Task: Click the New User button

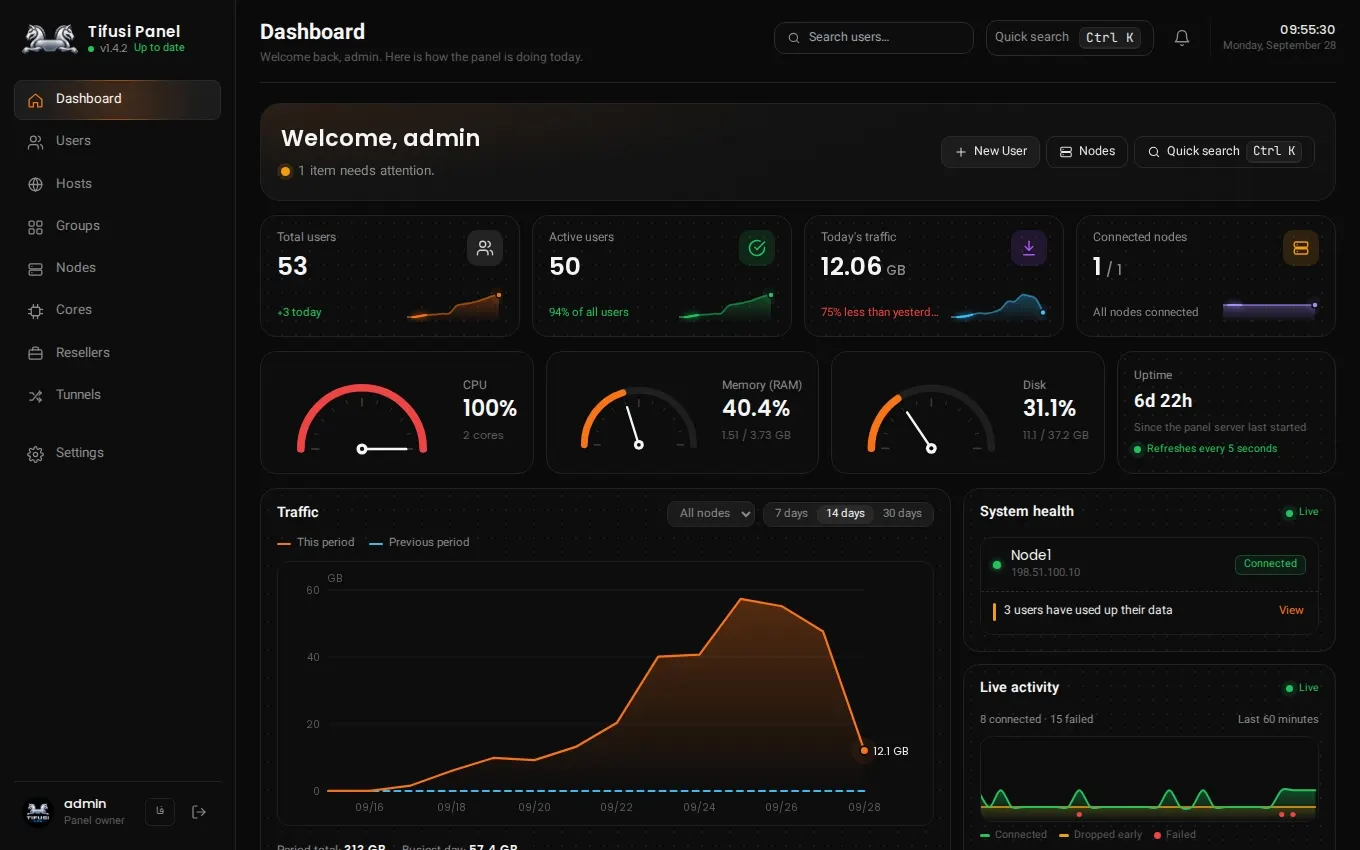Action: click(x=990, y=152)
